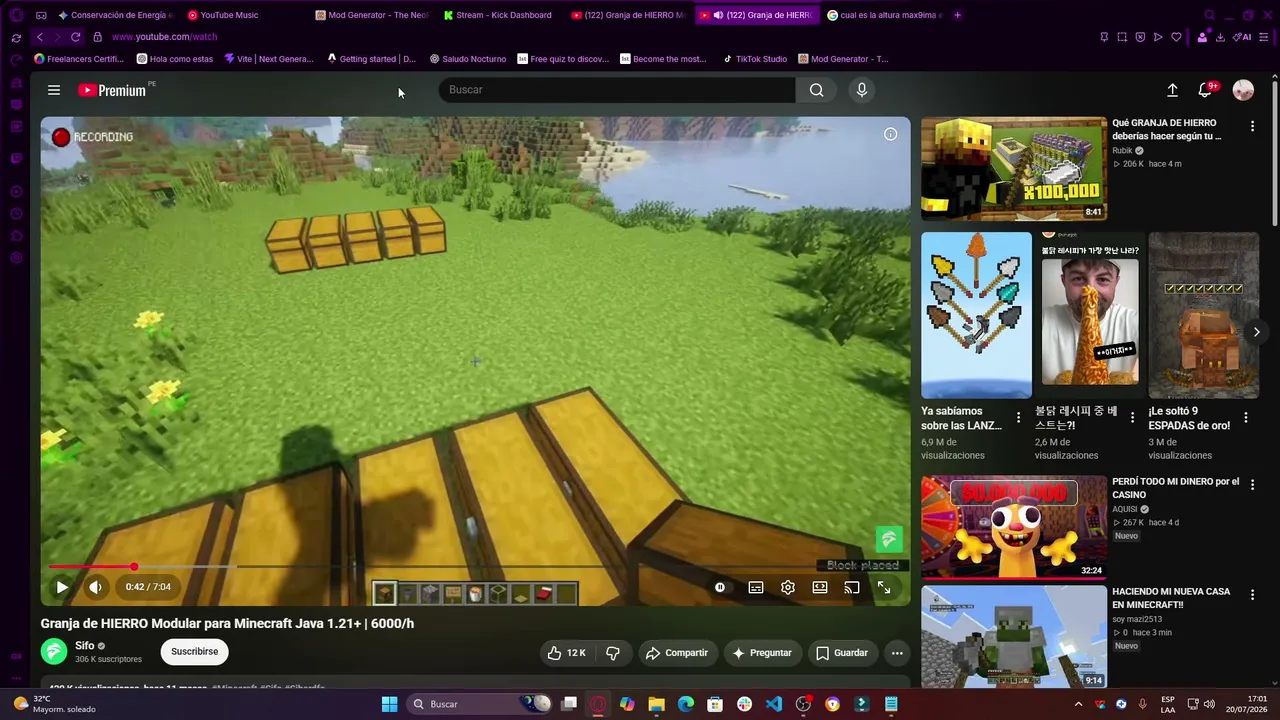The width and height of the screenshot is (1280, 720).
Task: Click the Preguntar button
Action: click(762, 653)
